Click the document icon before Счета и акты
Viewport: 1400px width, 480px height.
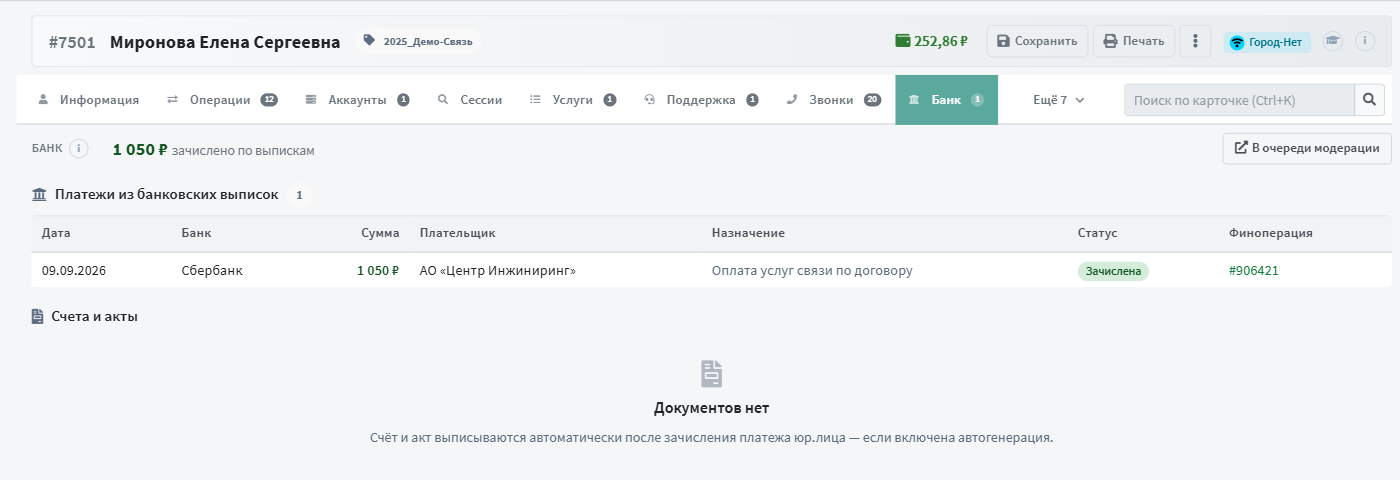coord(38,316)
